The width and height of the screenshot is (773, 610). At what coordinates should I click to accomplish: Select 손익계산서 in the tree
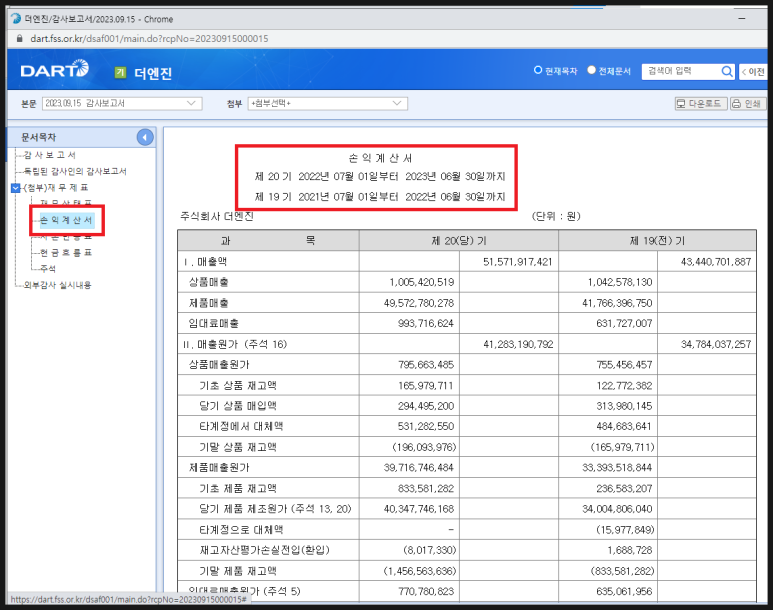pyautogui.click(x=66, y=220)
